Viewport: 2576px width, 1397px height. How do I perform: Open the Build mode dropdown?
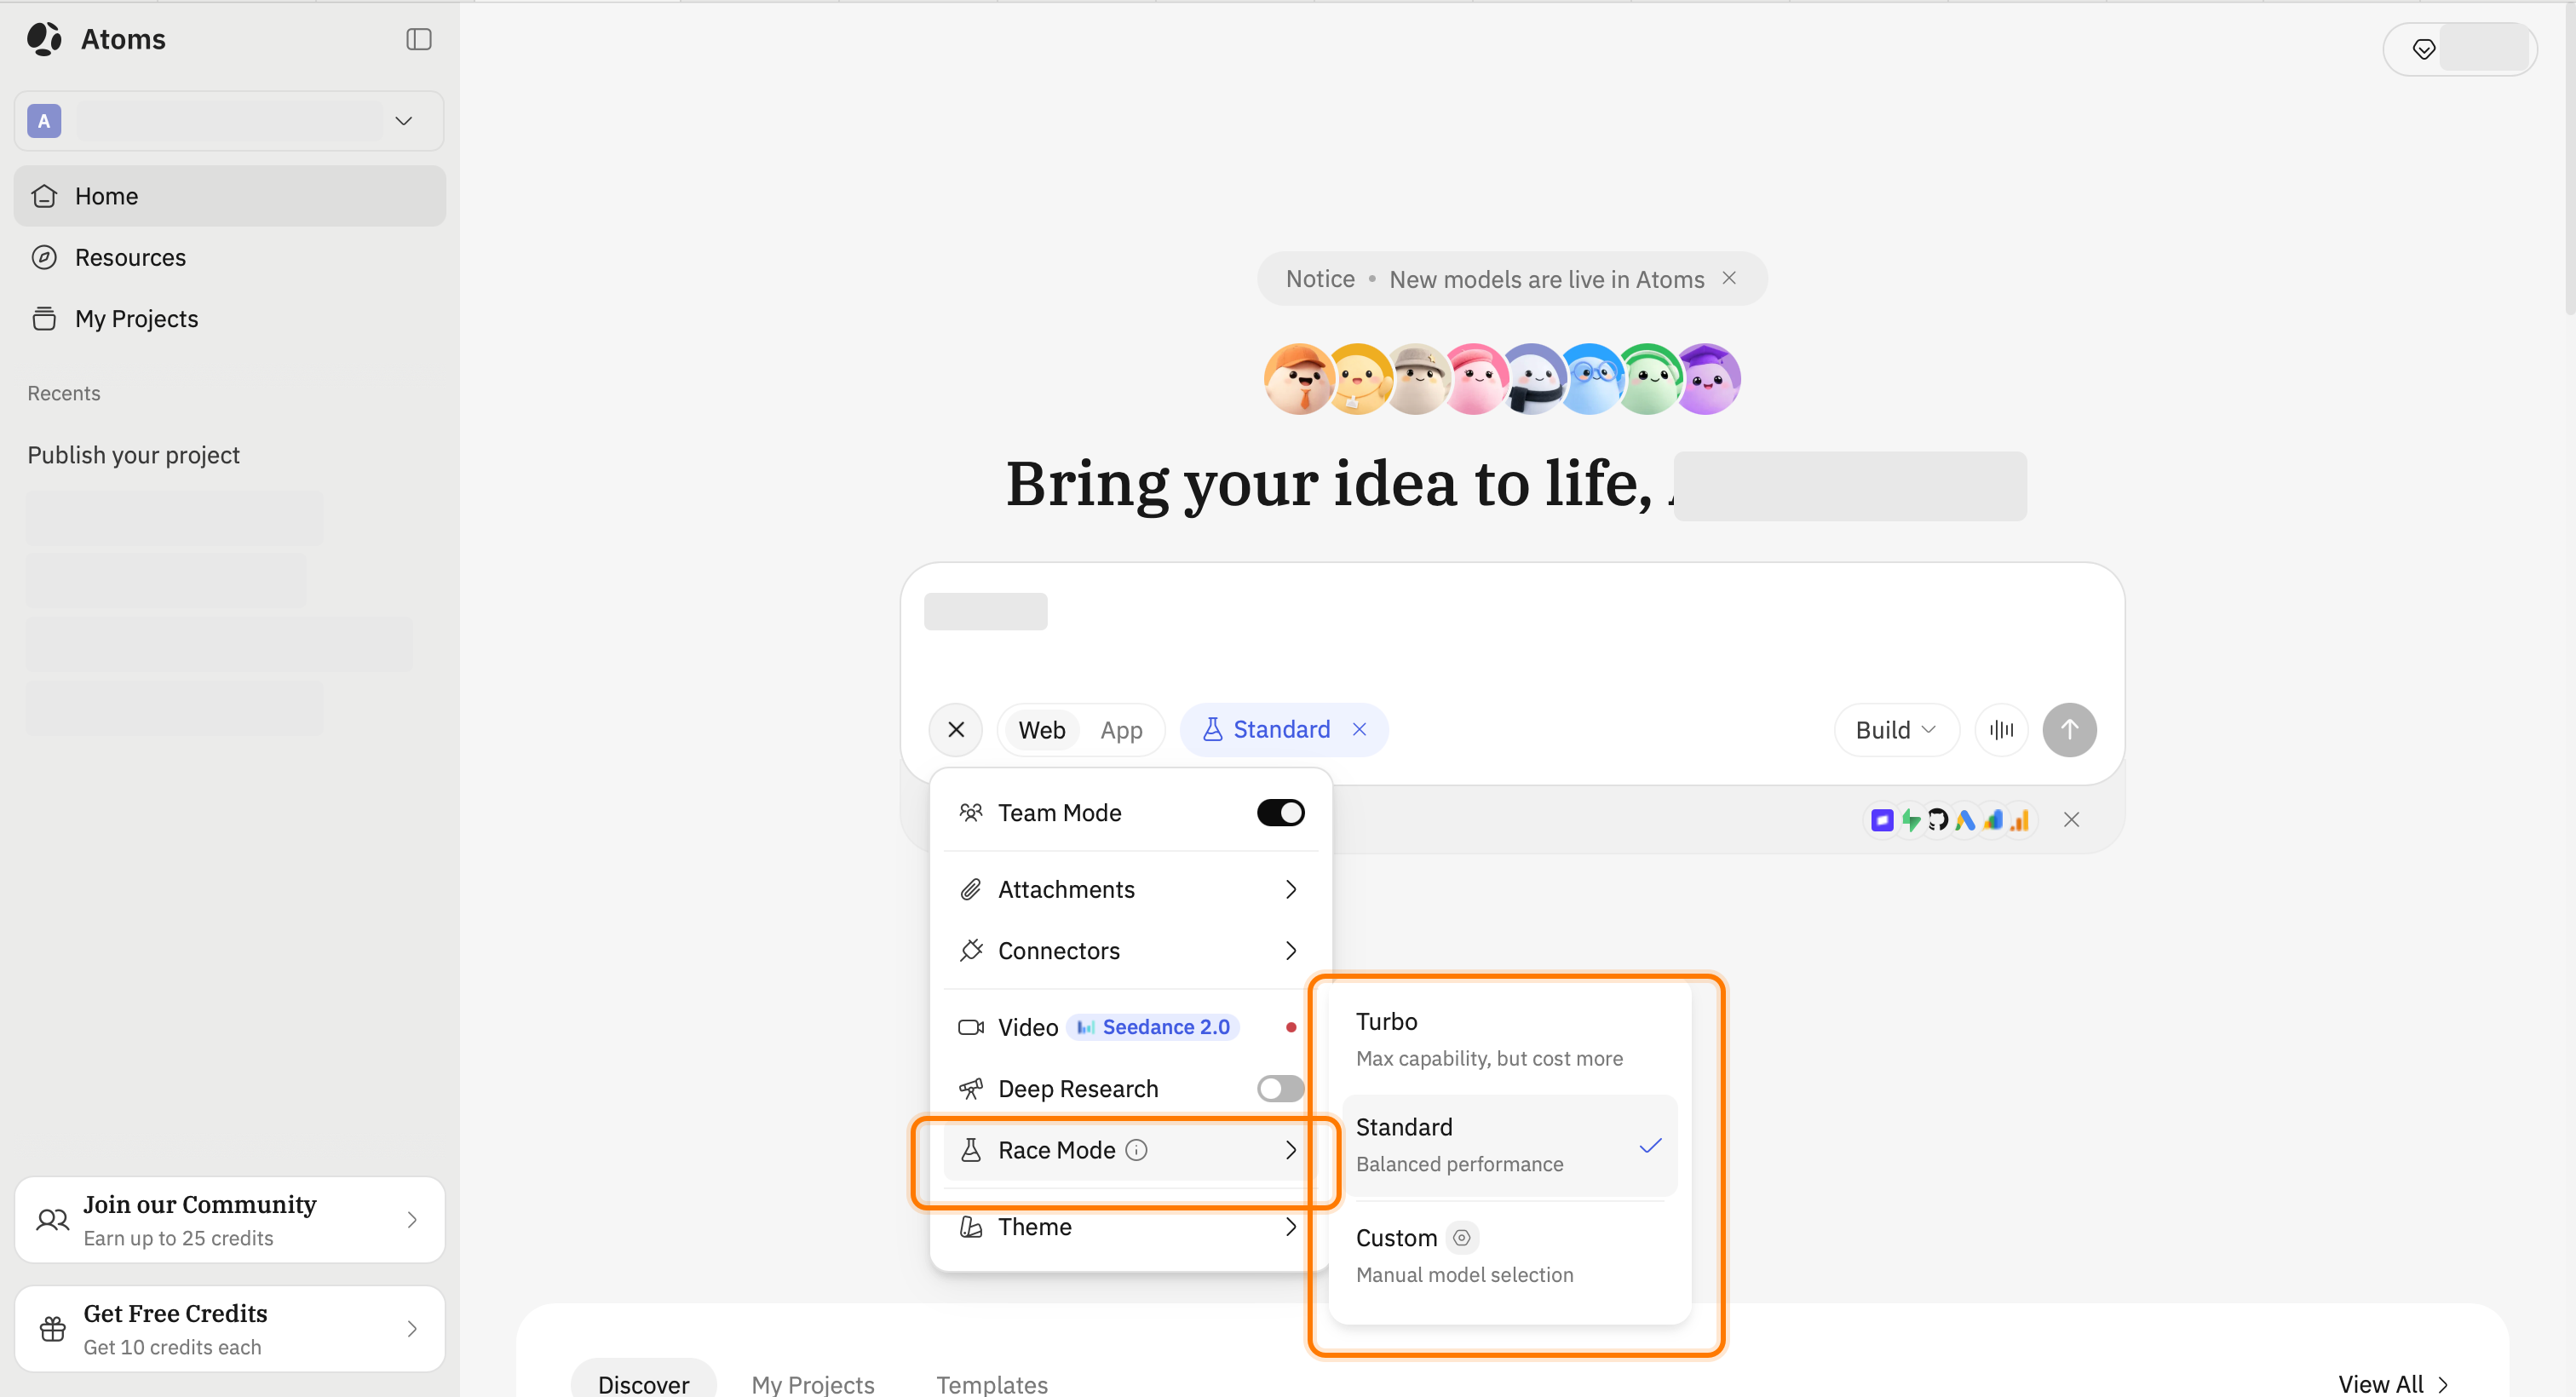click(1896, 730)
